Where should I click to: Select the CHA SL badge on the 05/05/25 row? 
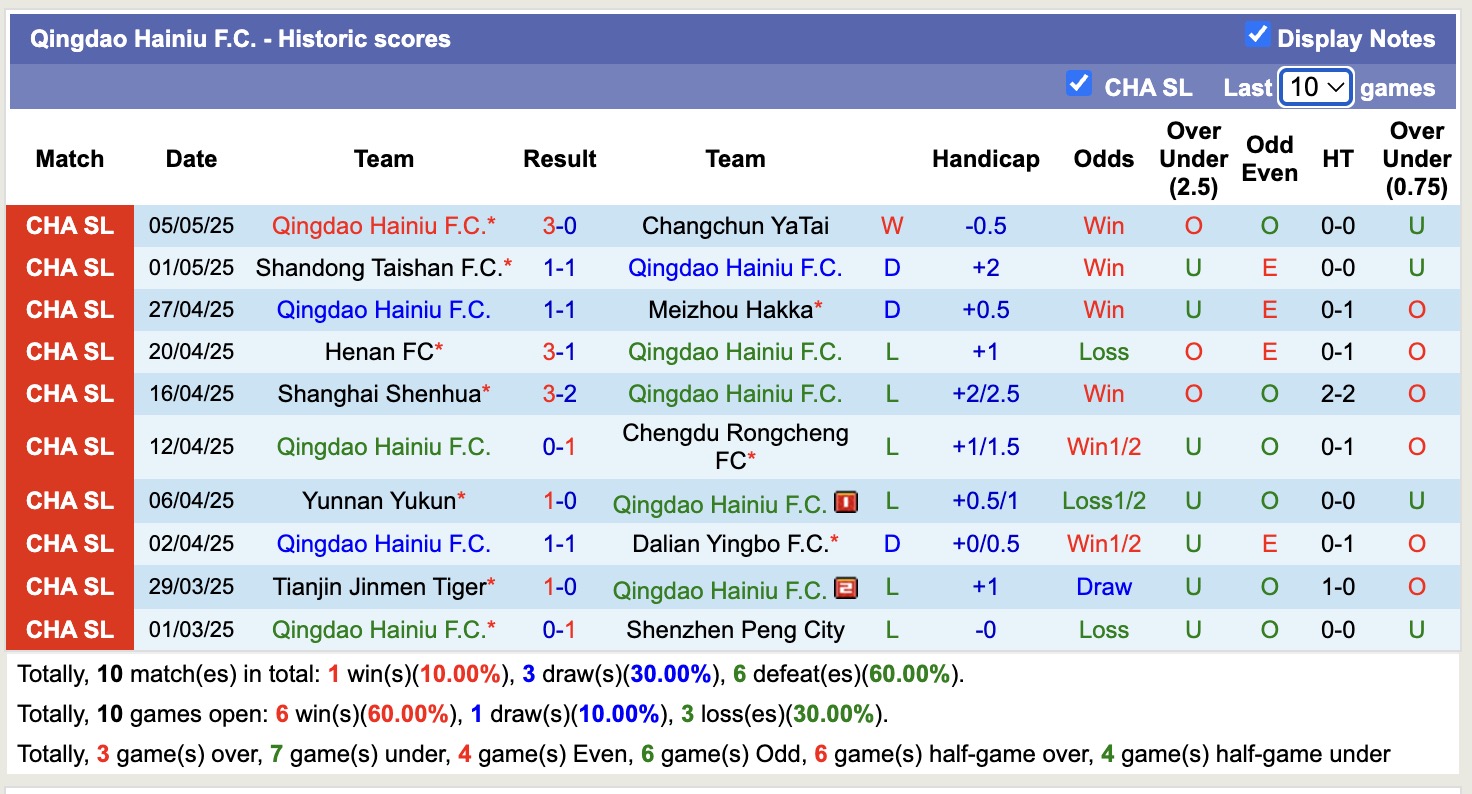(x=70, y=226)
